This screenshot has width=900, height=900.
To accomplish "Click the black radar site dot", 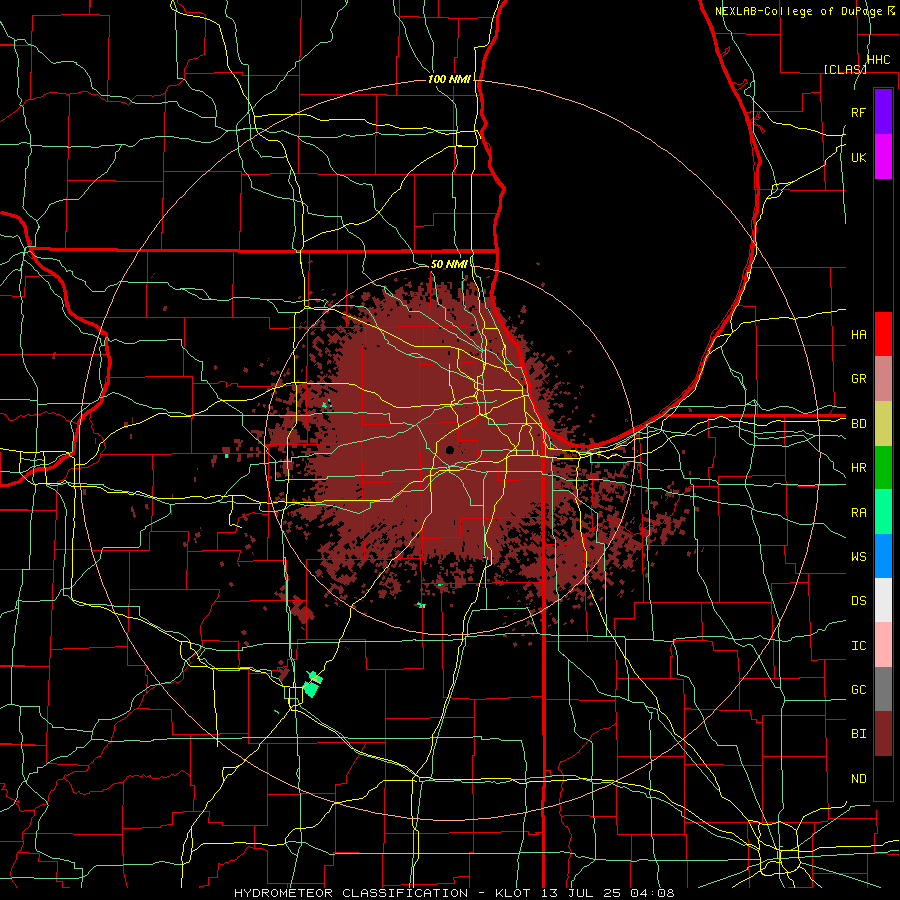I will click(x=450, y=449).
